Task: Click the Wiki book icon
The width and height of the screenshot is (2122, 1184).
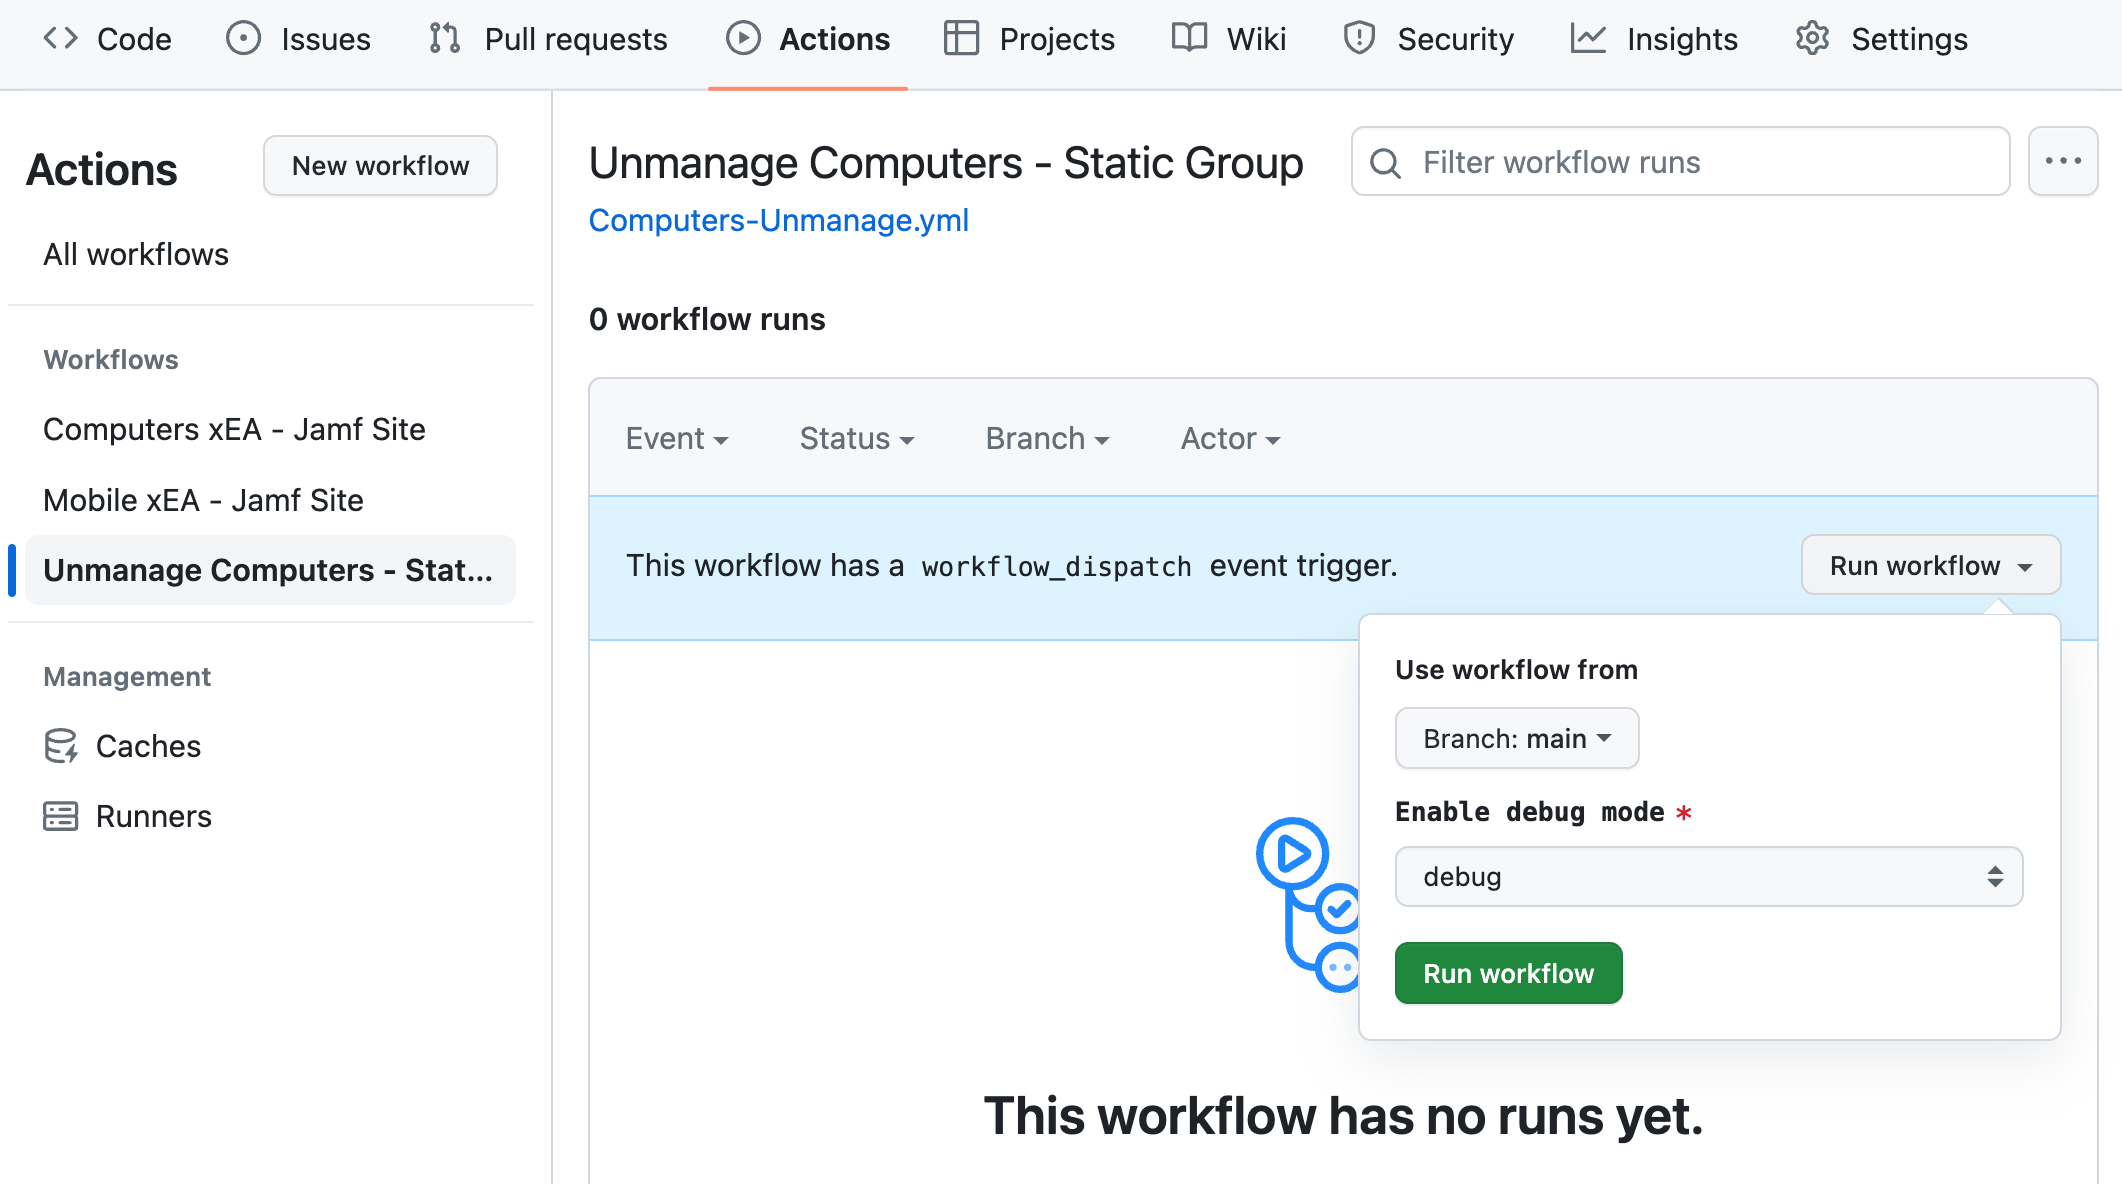Action: click(x=1189, y=39)
